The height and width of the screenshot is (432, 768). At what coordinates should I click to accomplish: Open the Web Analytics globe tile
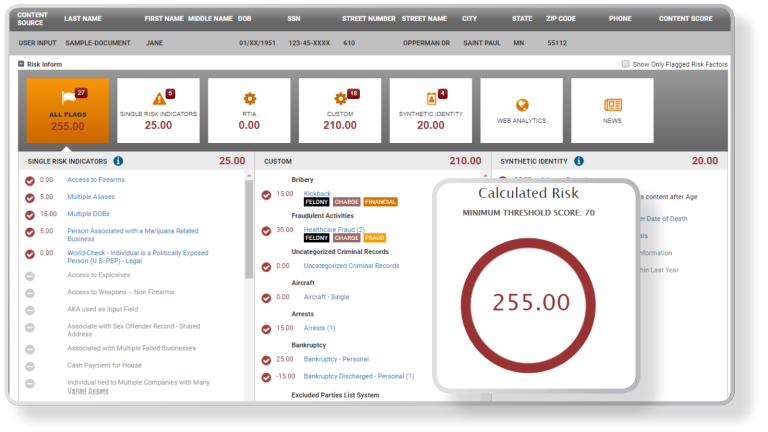coord(521,110)
